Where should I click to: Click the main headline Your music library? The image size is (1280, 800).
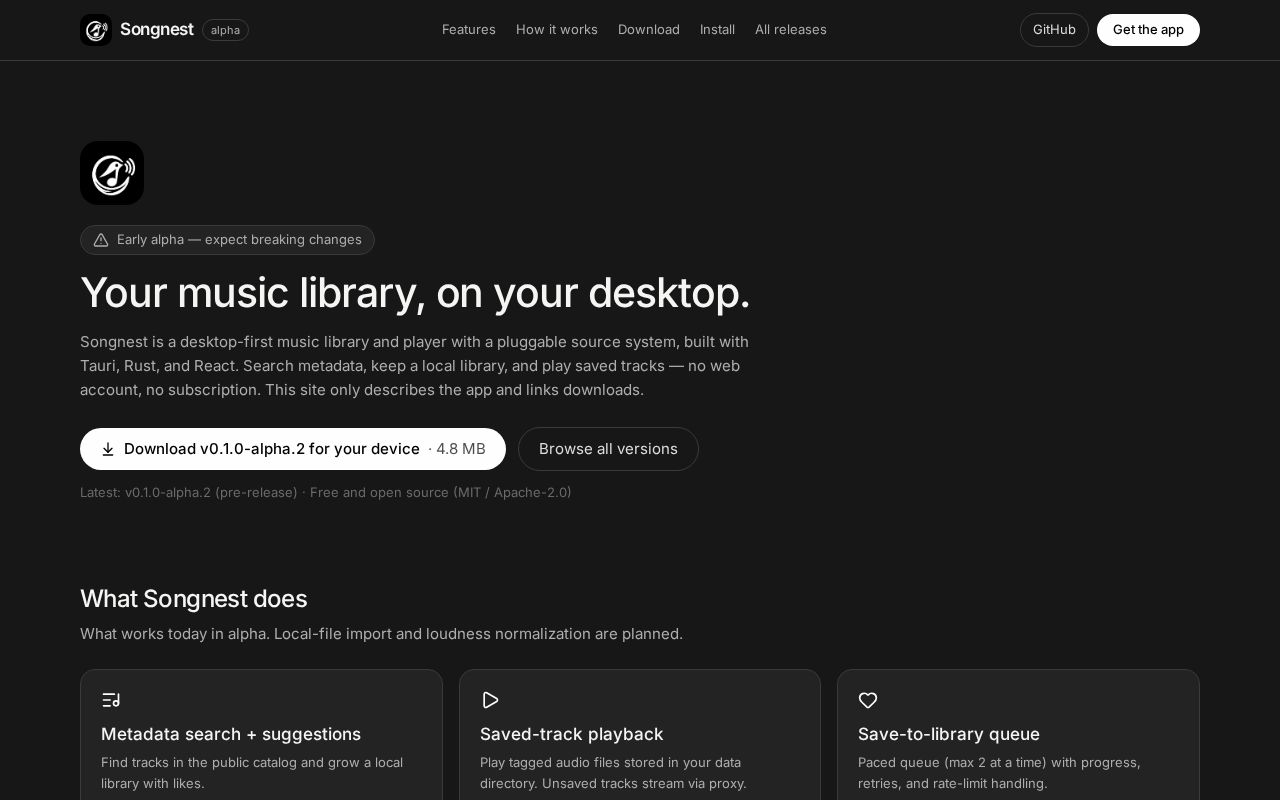click(x=415, y=293)
